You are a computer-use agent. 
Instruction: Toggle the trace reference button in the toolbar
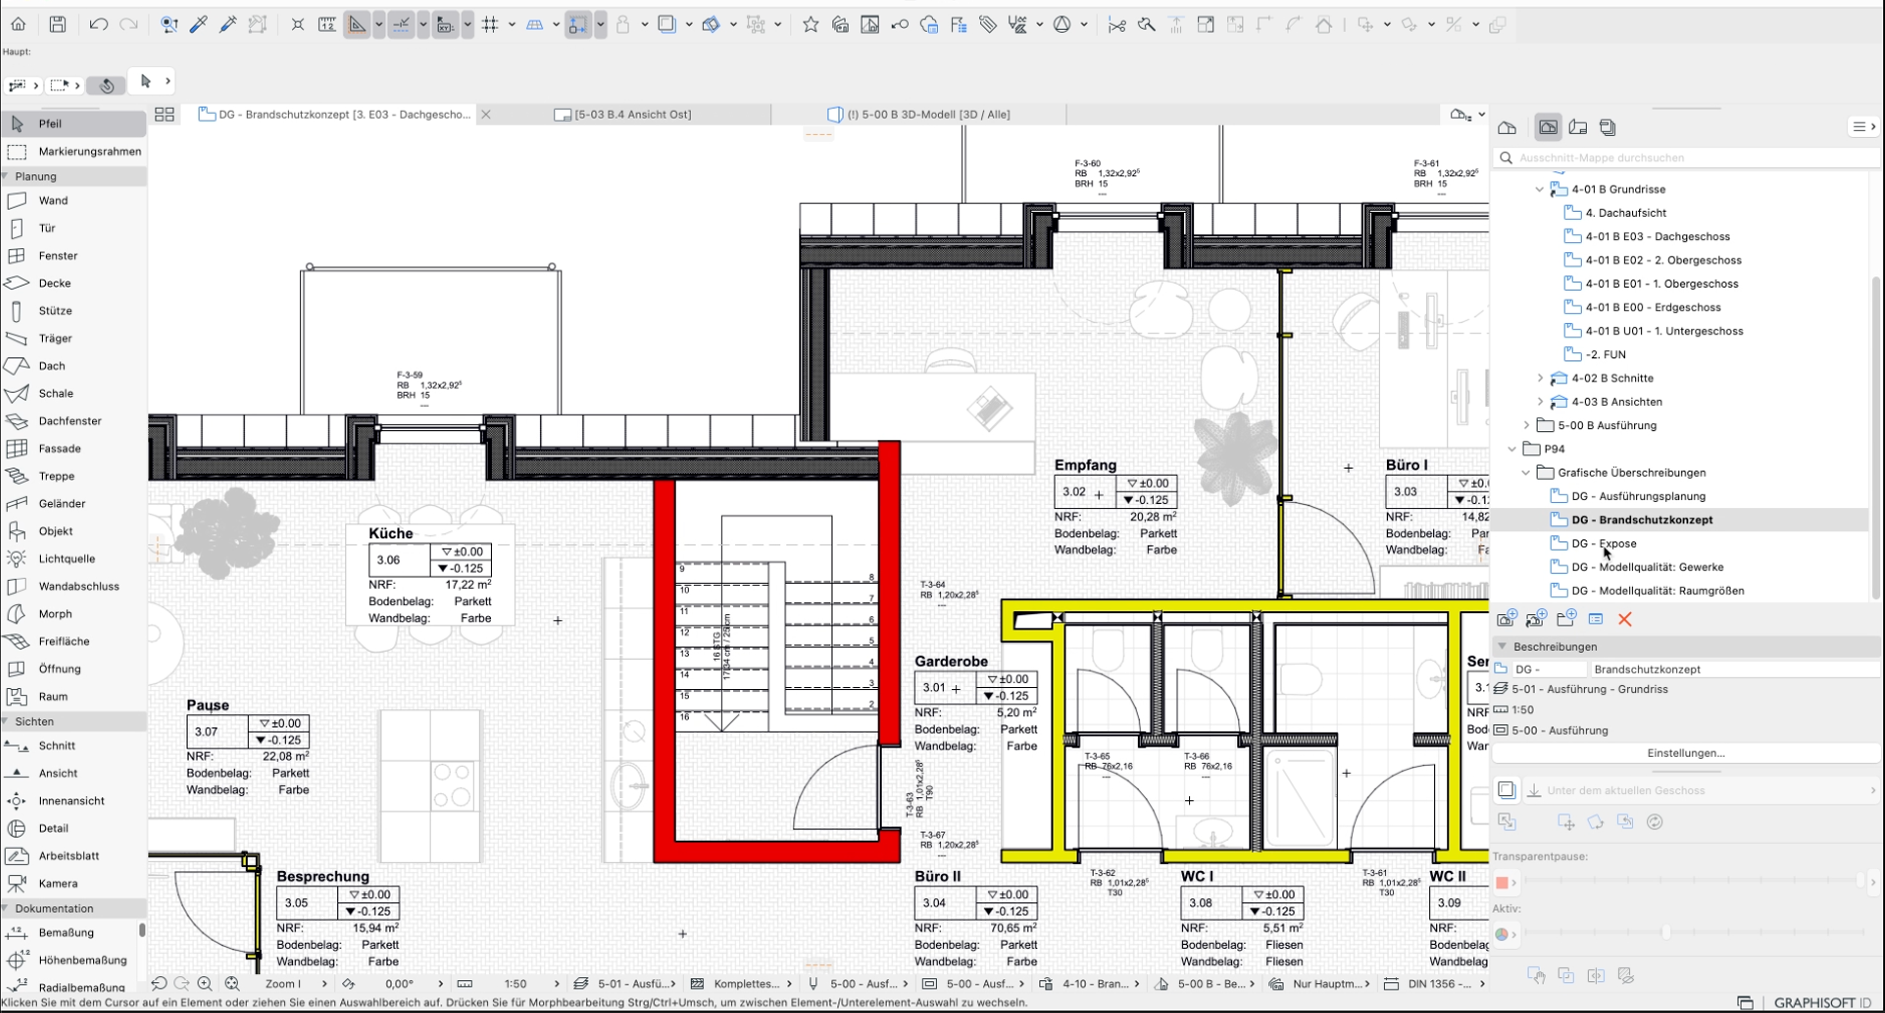click(667, 24)
